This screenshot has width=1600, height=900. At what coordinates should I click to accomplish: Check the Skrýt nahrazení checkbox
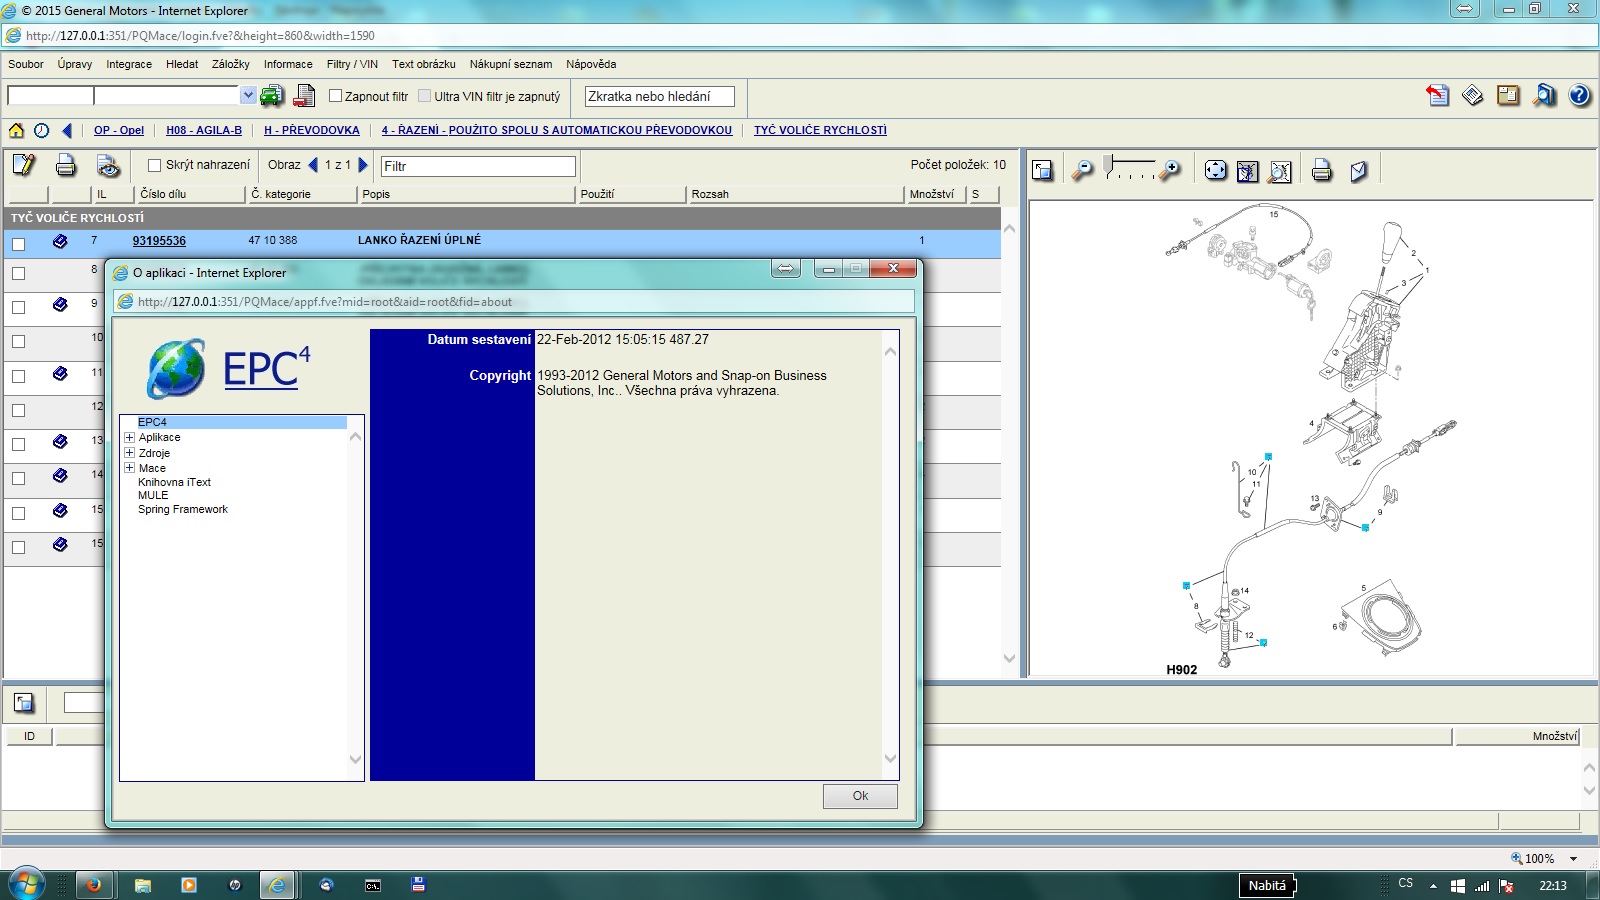click(154, 165)
